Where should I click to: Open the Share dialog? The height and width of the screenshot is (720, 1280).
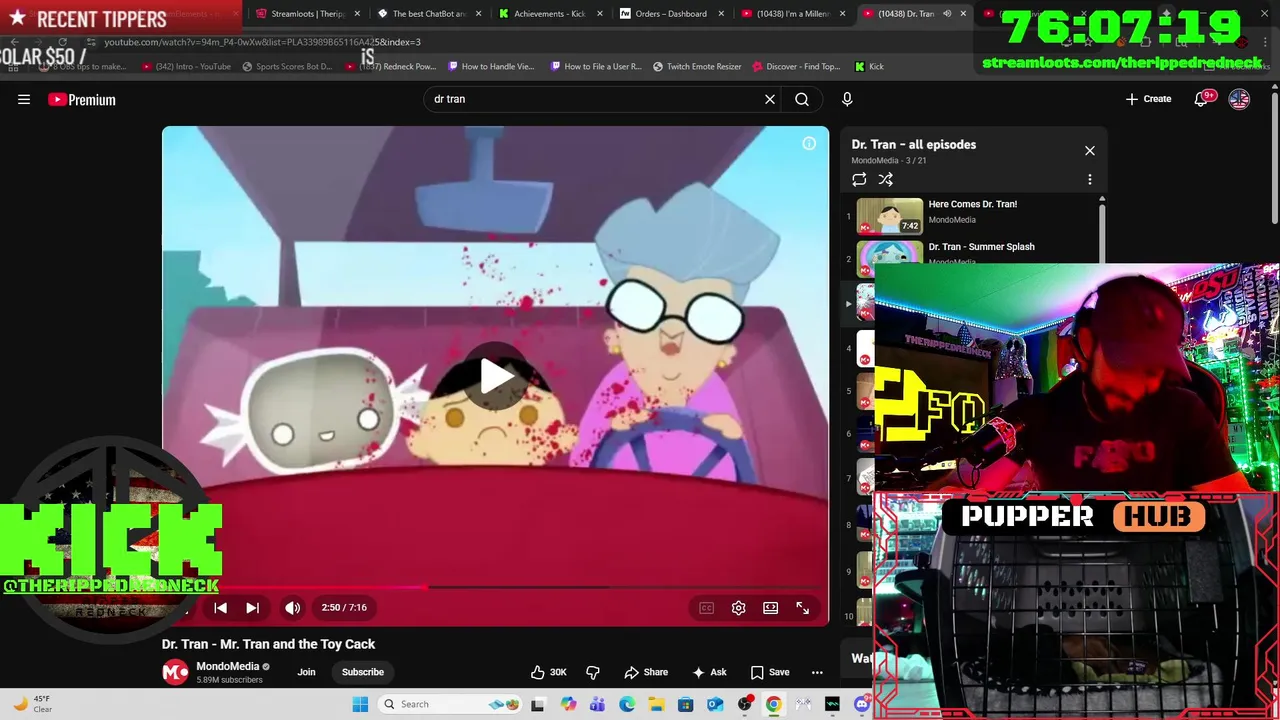(x=646, y=672)
